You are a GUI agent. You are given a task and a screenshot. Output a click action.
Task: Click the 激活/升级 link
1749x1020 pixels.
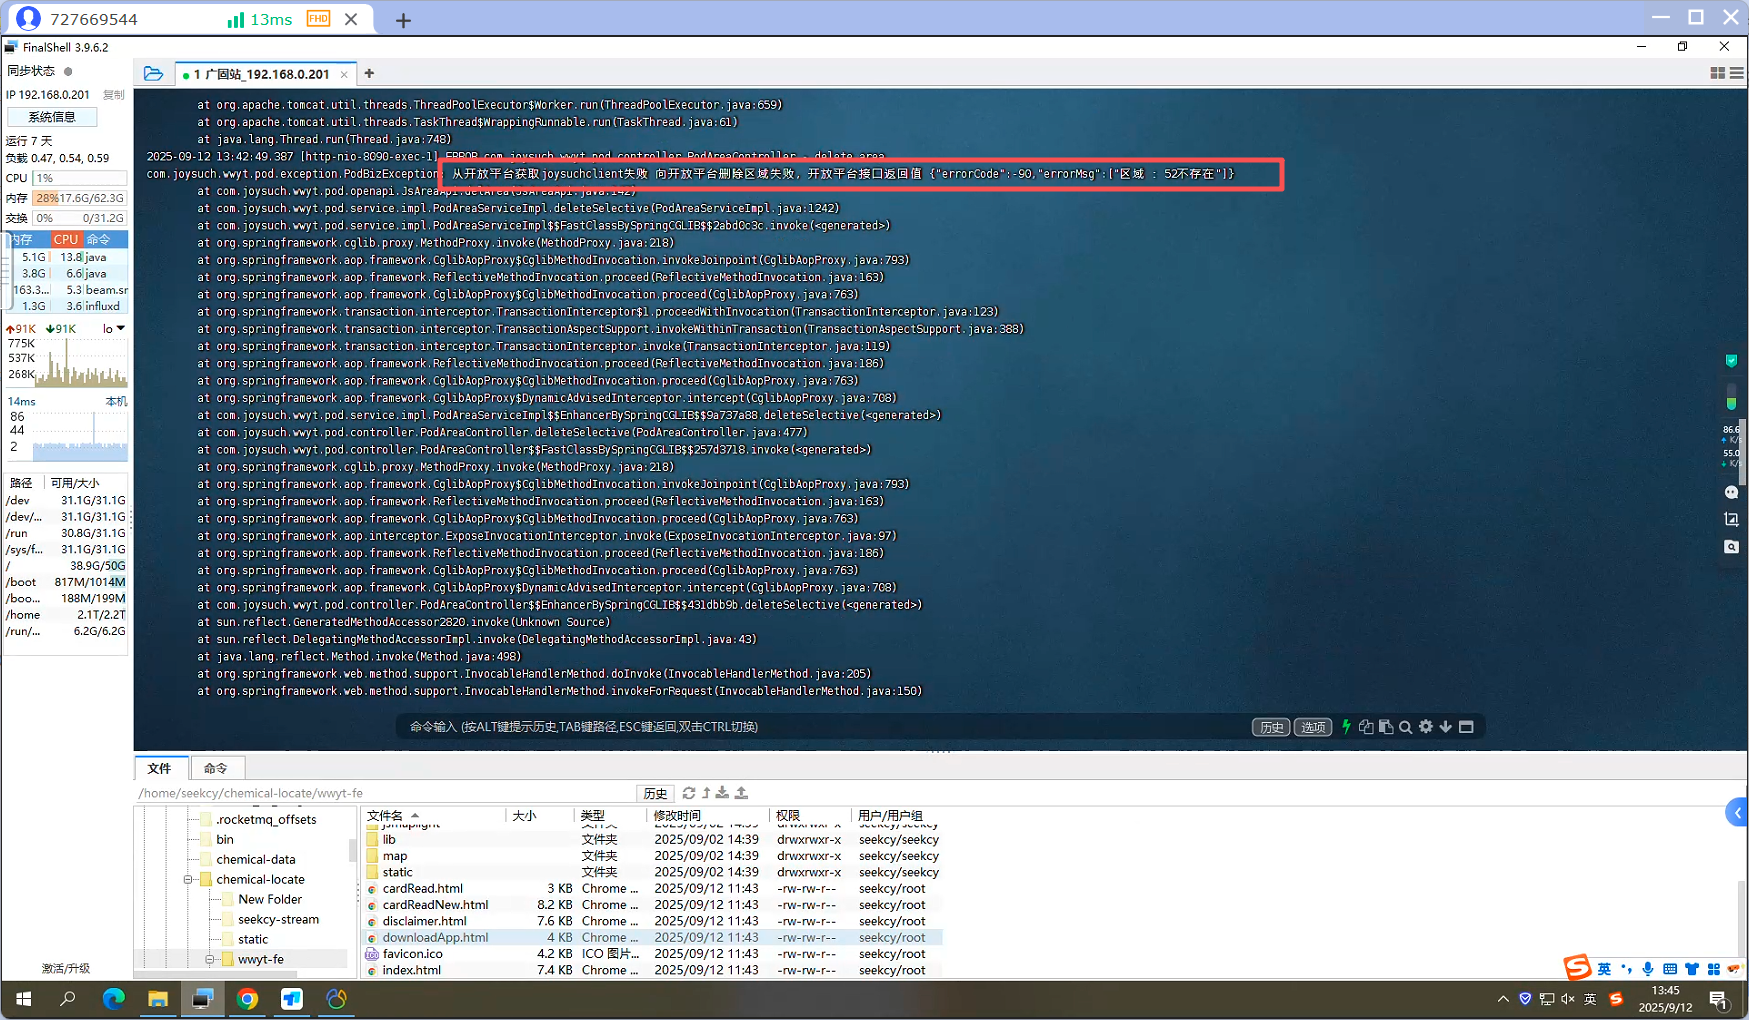coord(65,968)
